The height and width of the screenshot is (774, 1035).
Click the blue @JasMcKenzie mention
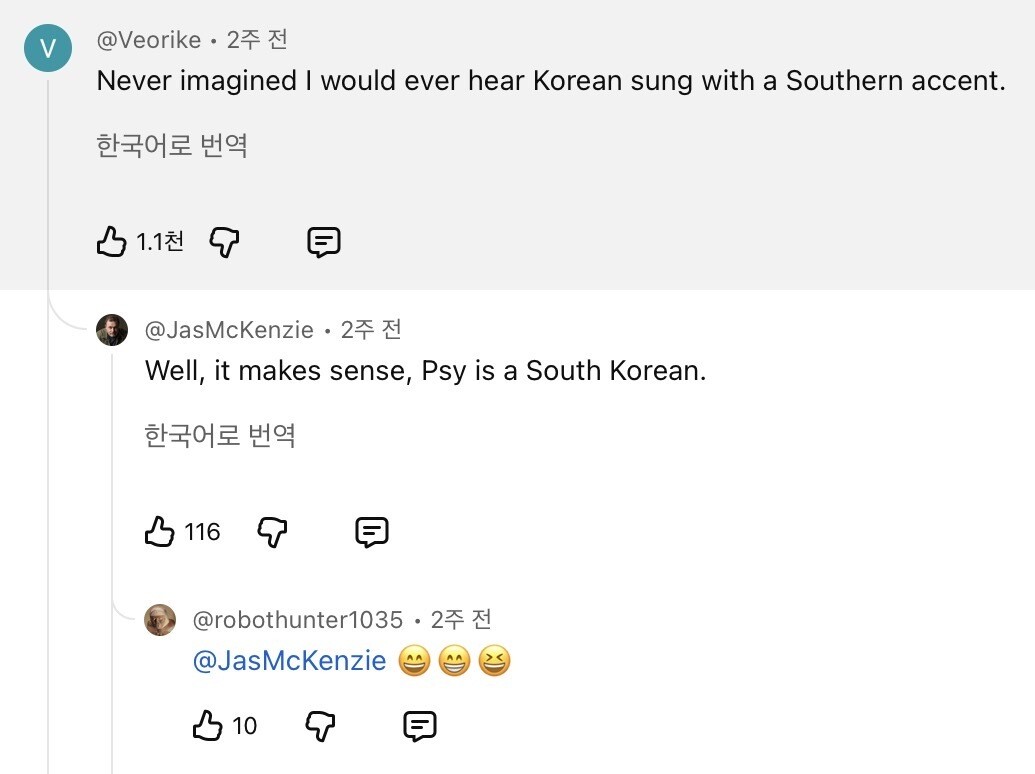point(289,661)
